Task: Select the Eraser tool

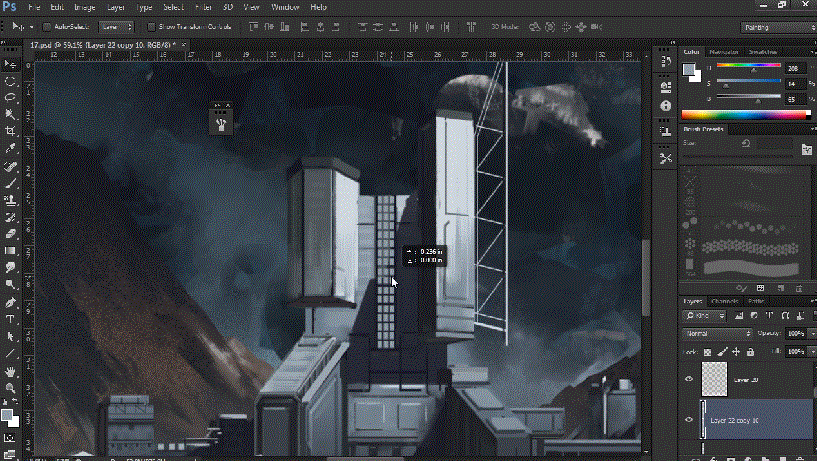Action: point(10,234)
